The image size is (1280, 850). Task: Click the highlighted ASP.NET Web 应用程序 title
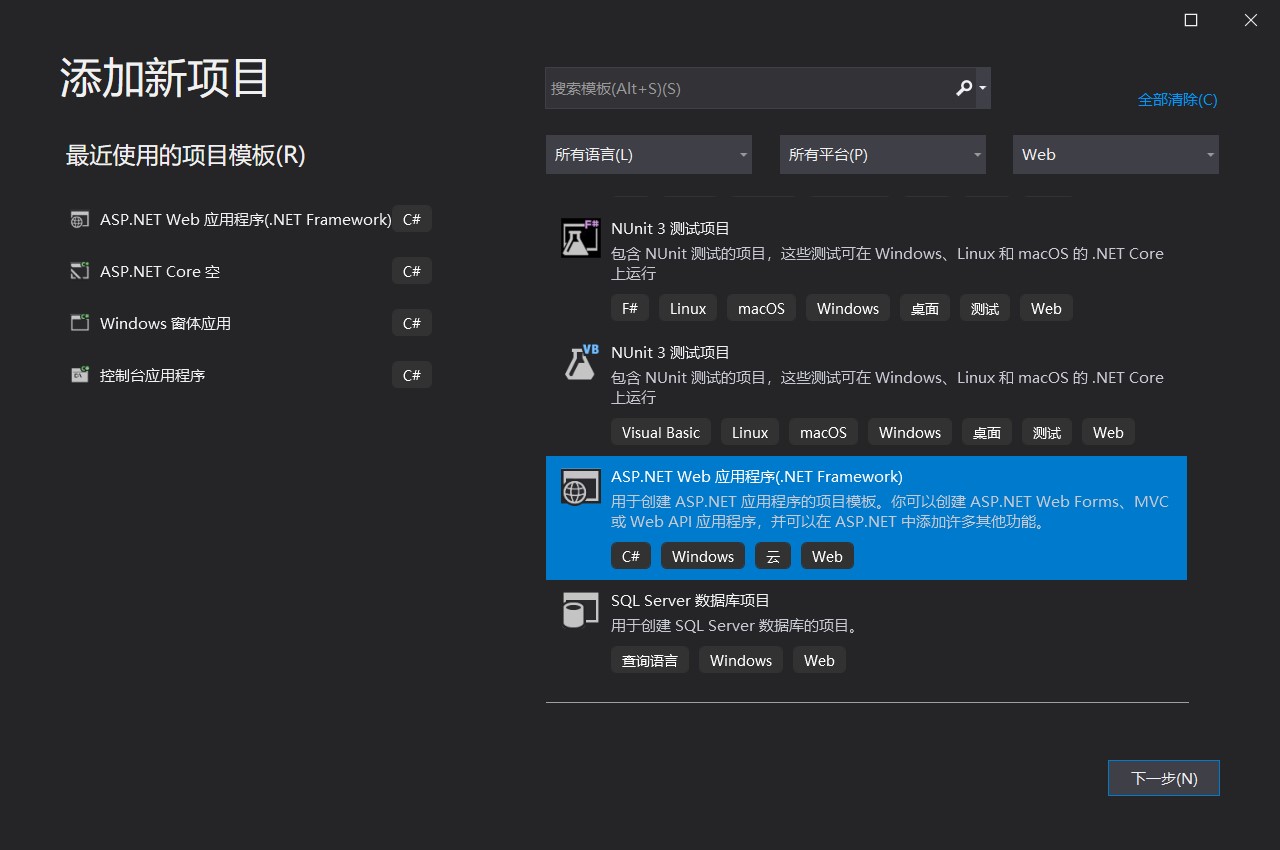tap(756, 476)
